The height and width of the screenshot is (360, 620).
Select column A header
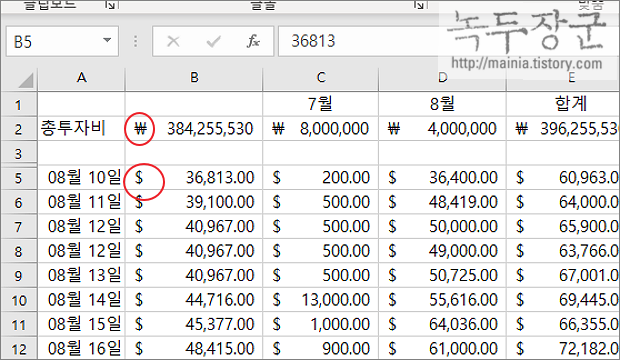[81, 78]
